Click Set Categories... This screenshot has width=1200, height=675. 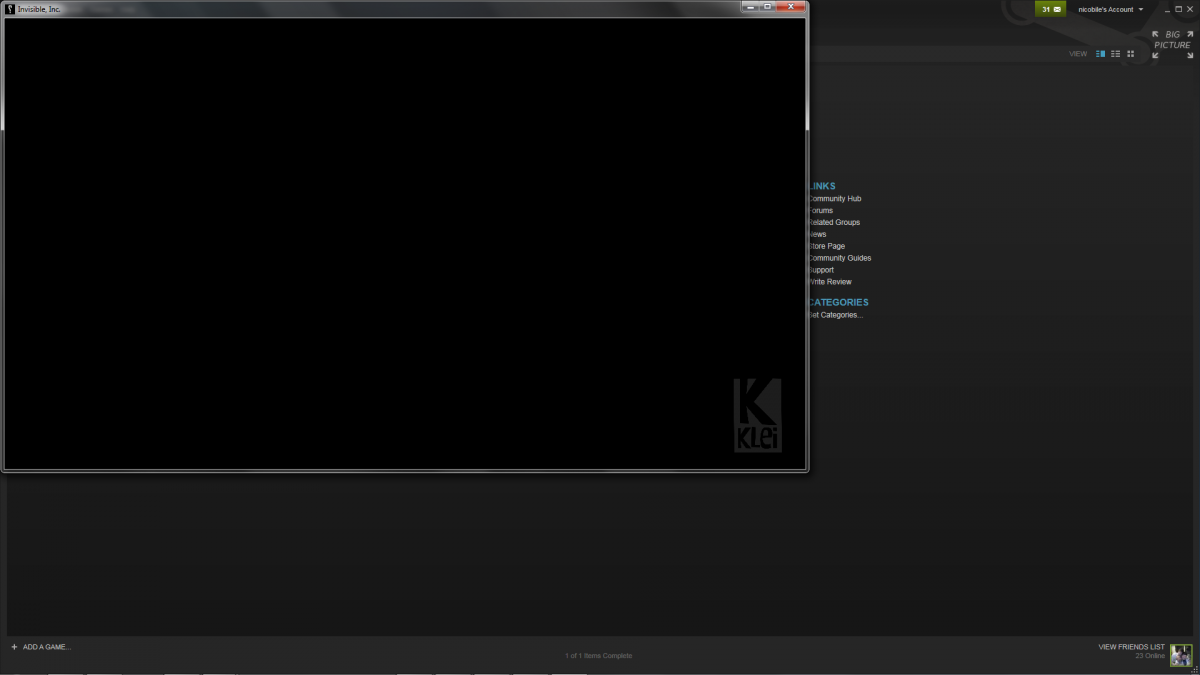(837, 315)
